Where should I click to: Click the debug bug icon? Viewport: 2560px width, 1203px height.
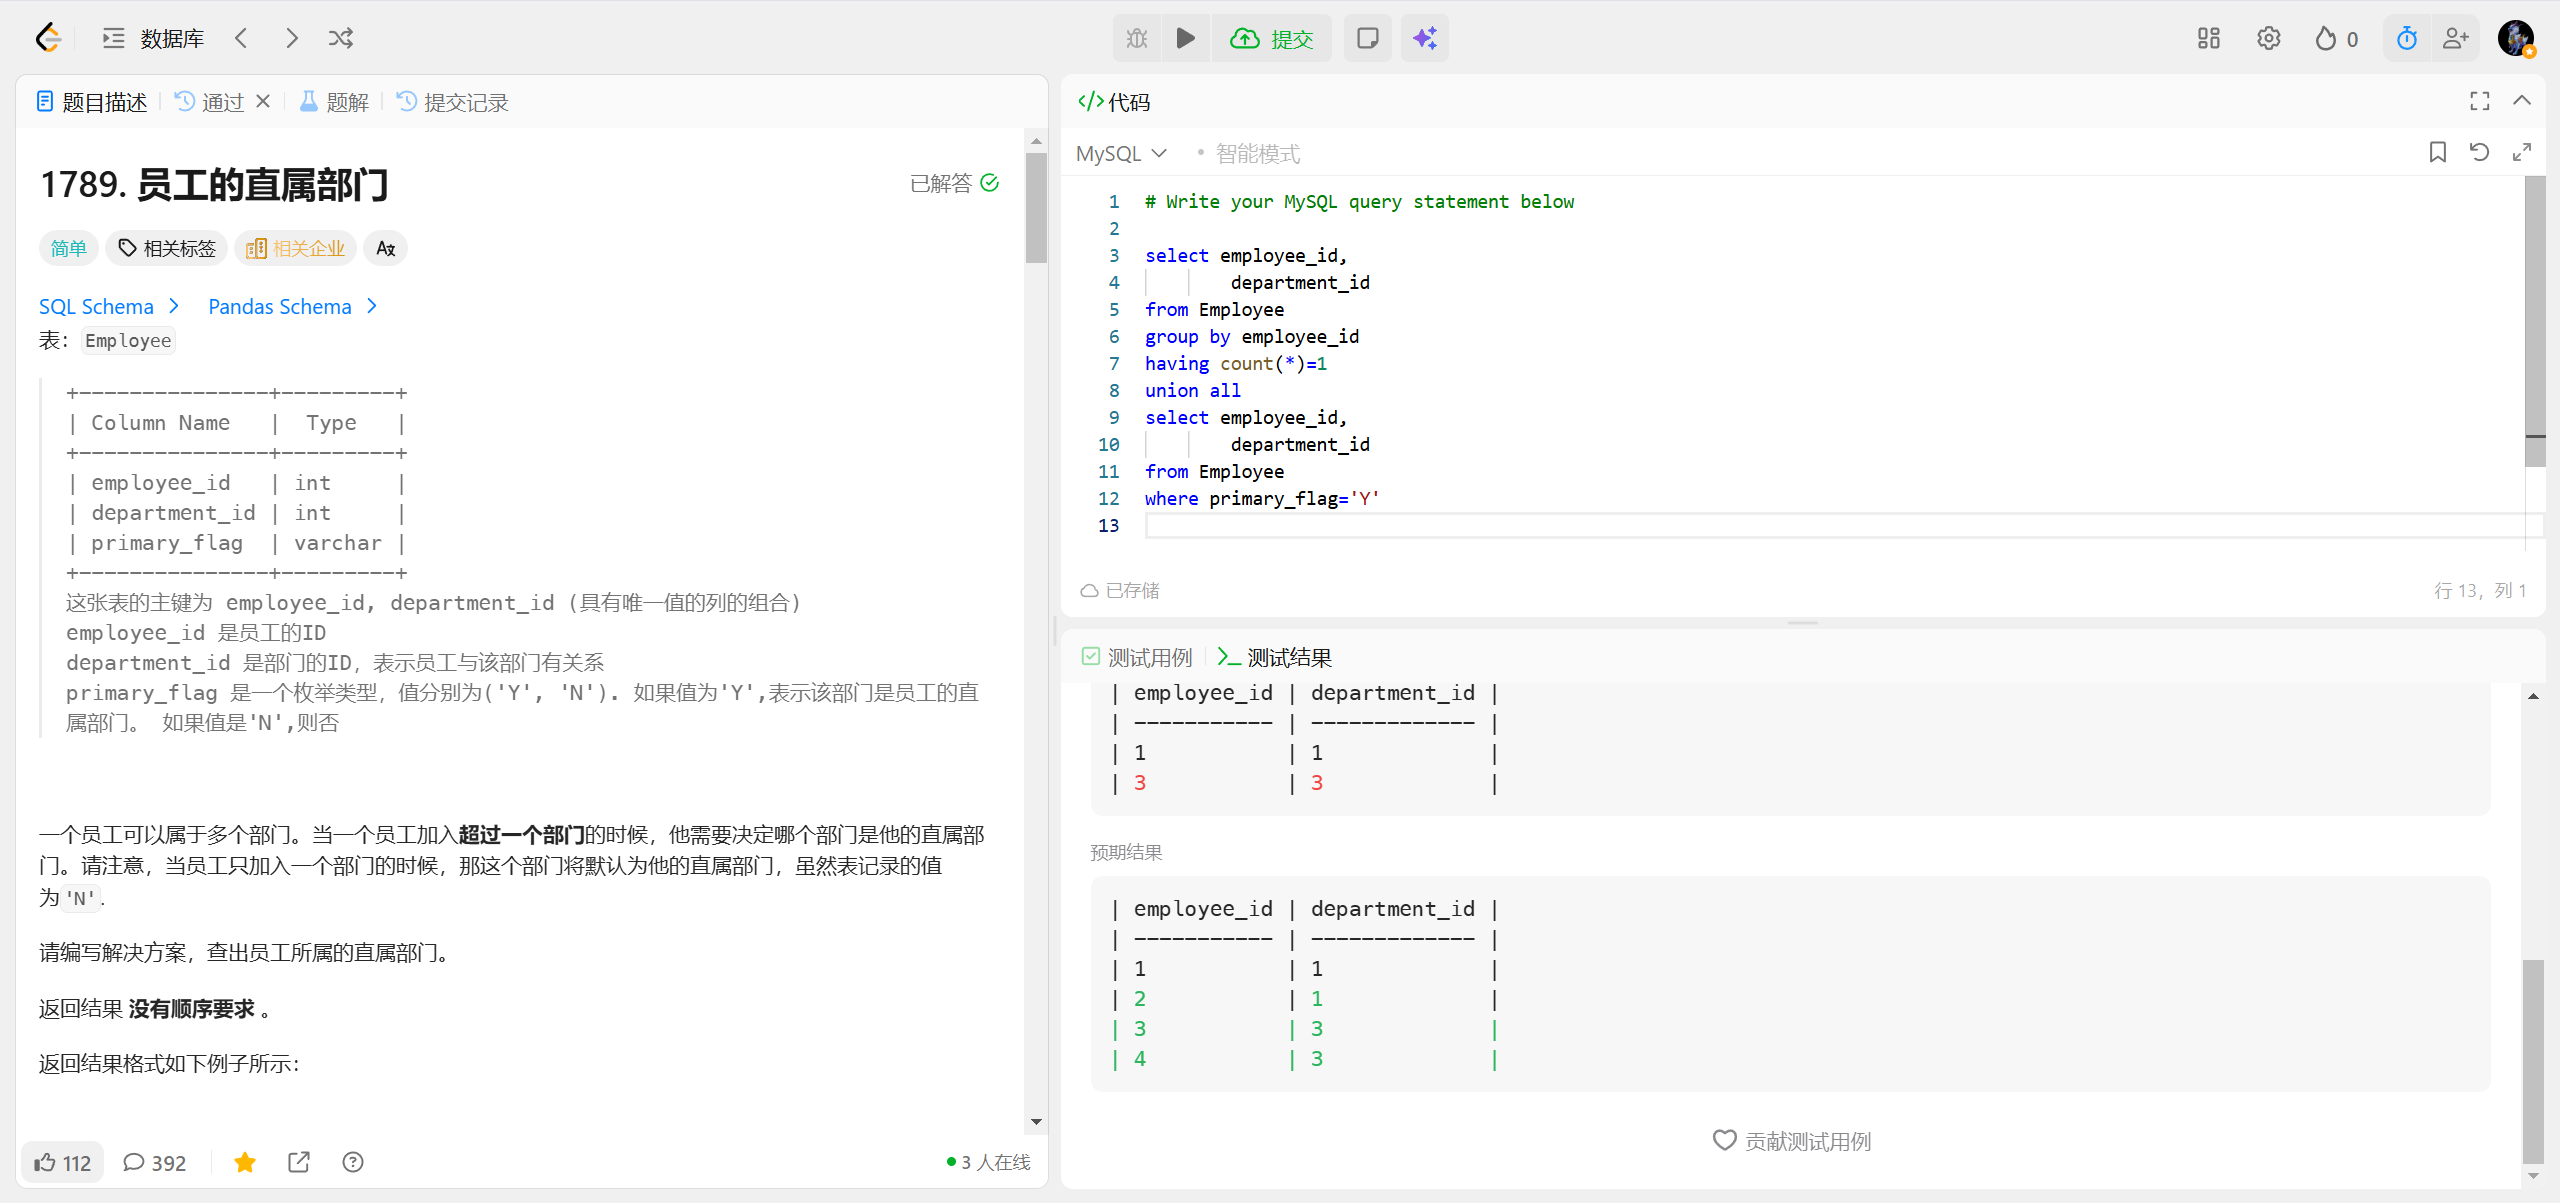pyautogui.click(x=1137, y=38)
